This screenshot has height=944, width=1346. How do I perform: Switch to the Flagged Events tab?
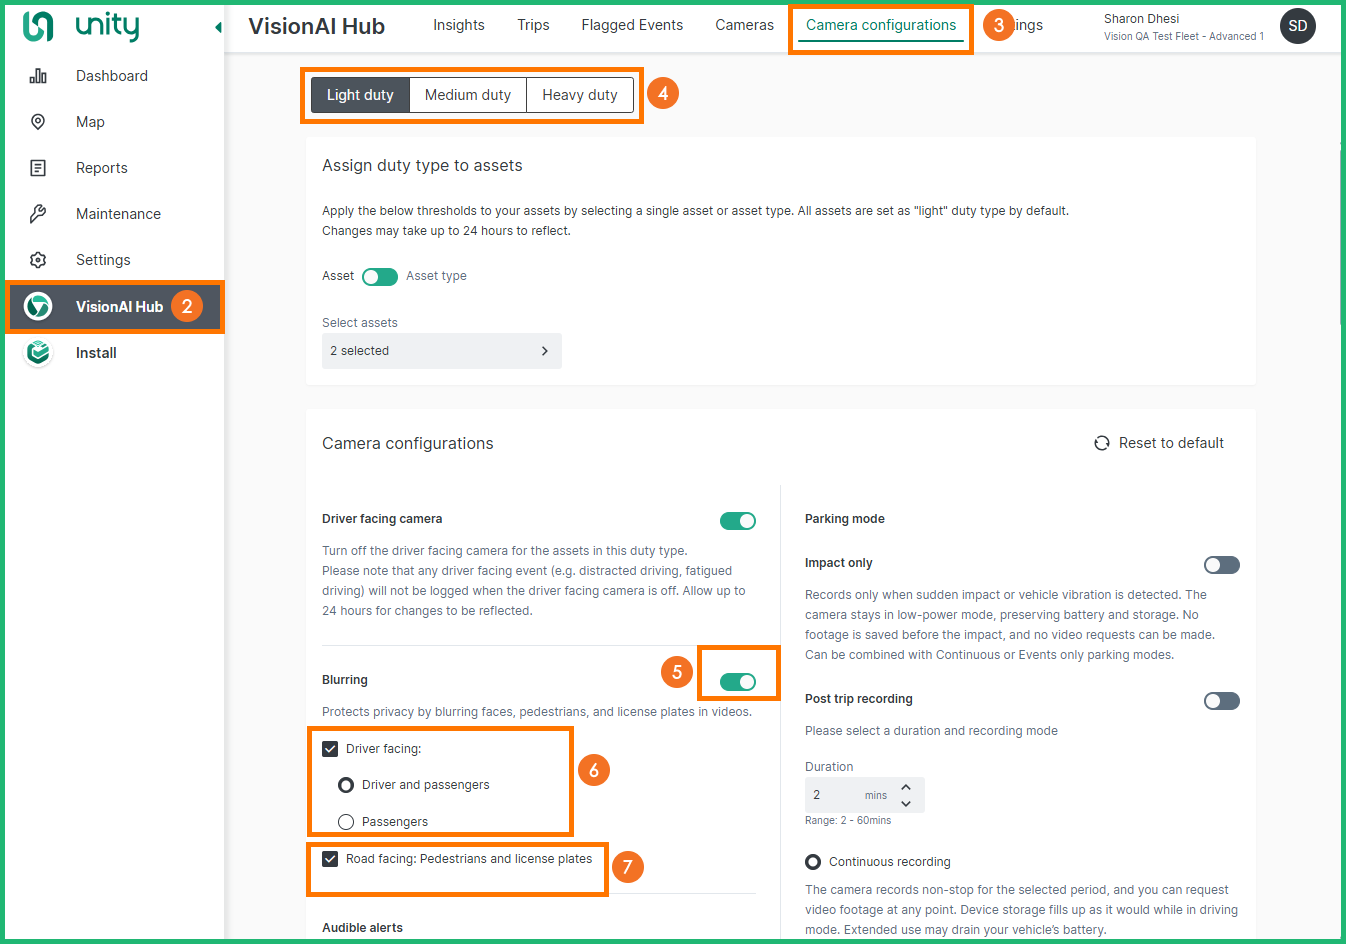[632, 25]
